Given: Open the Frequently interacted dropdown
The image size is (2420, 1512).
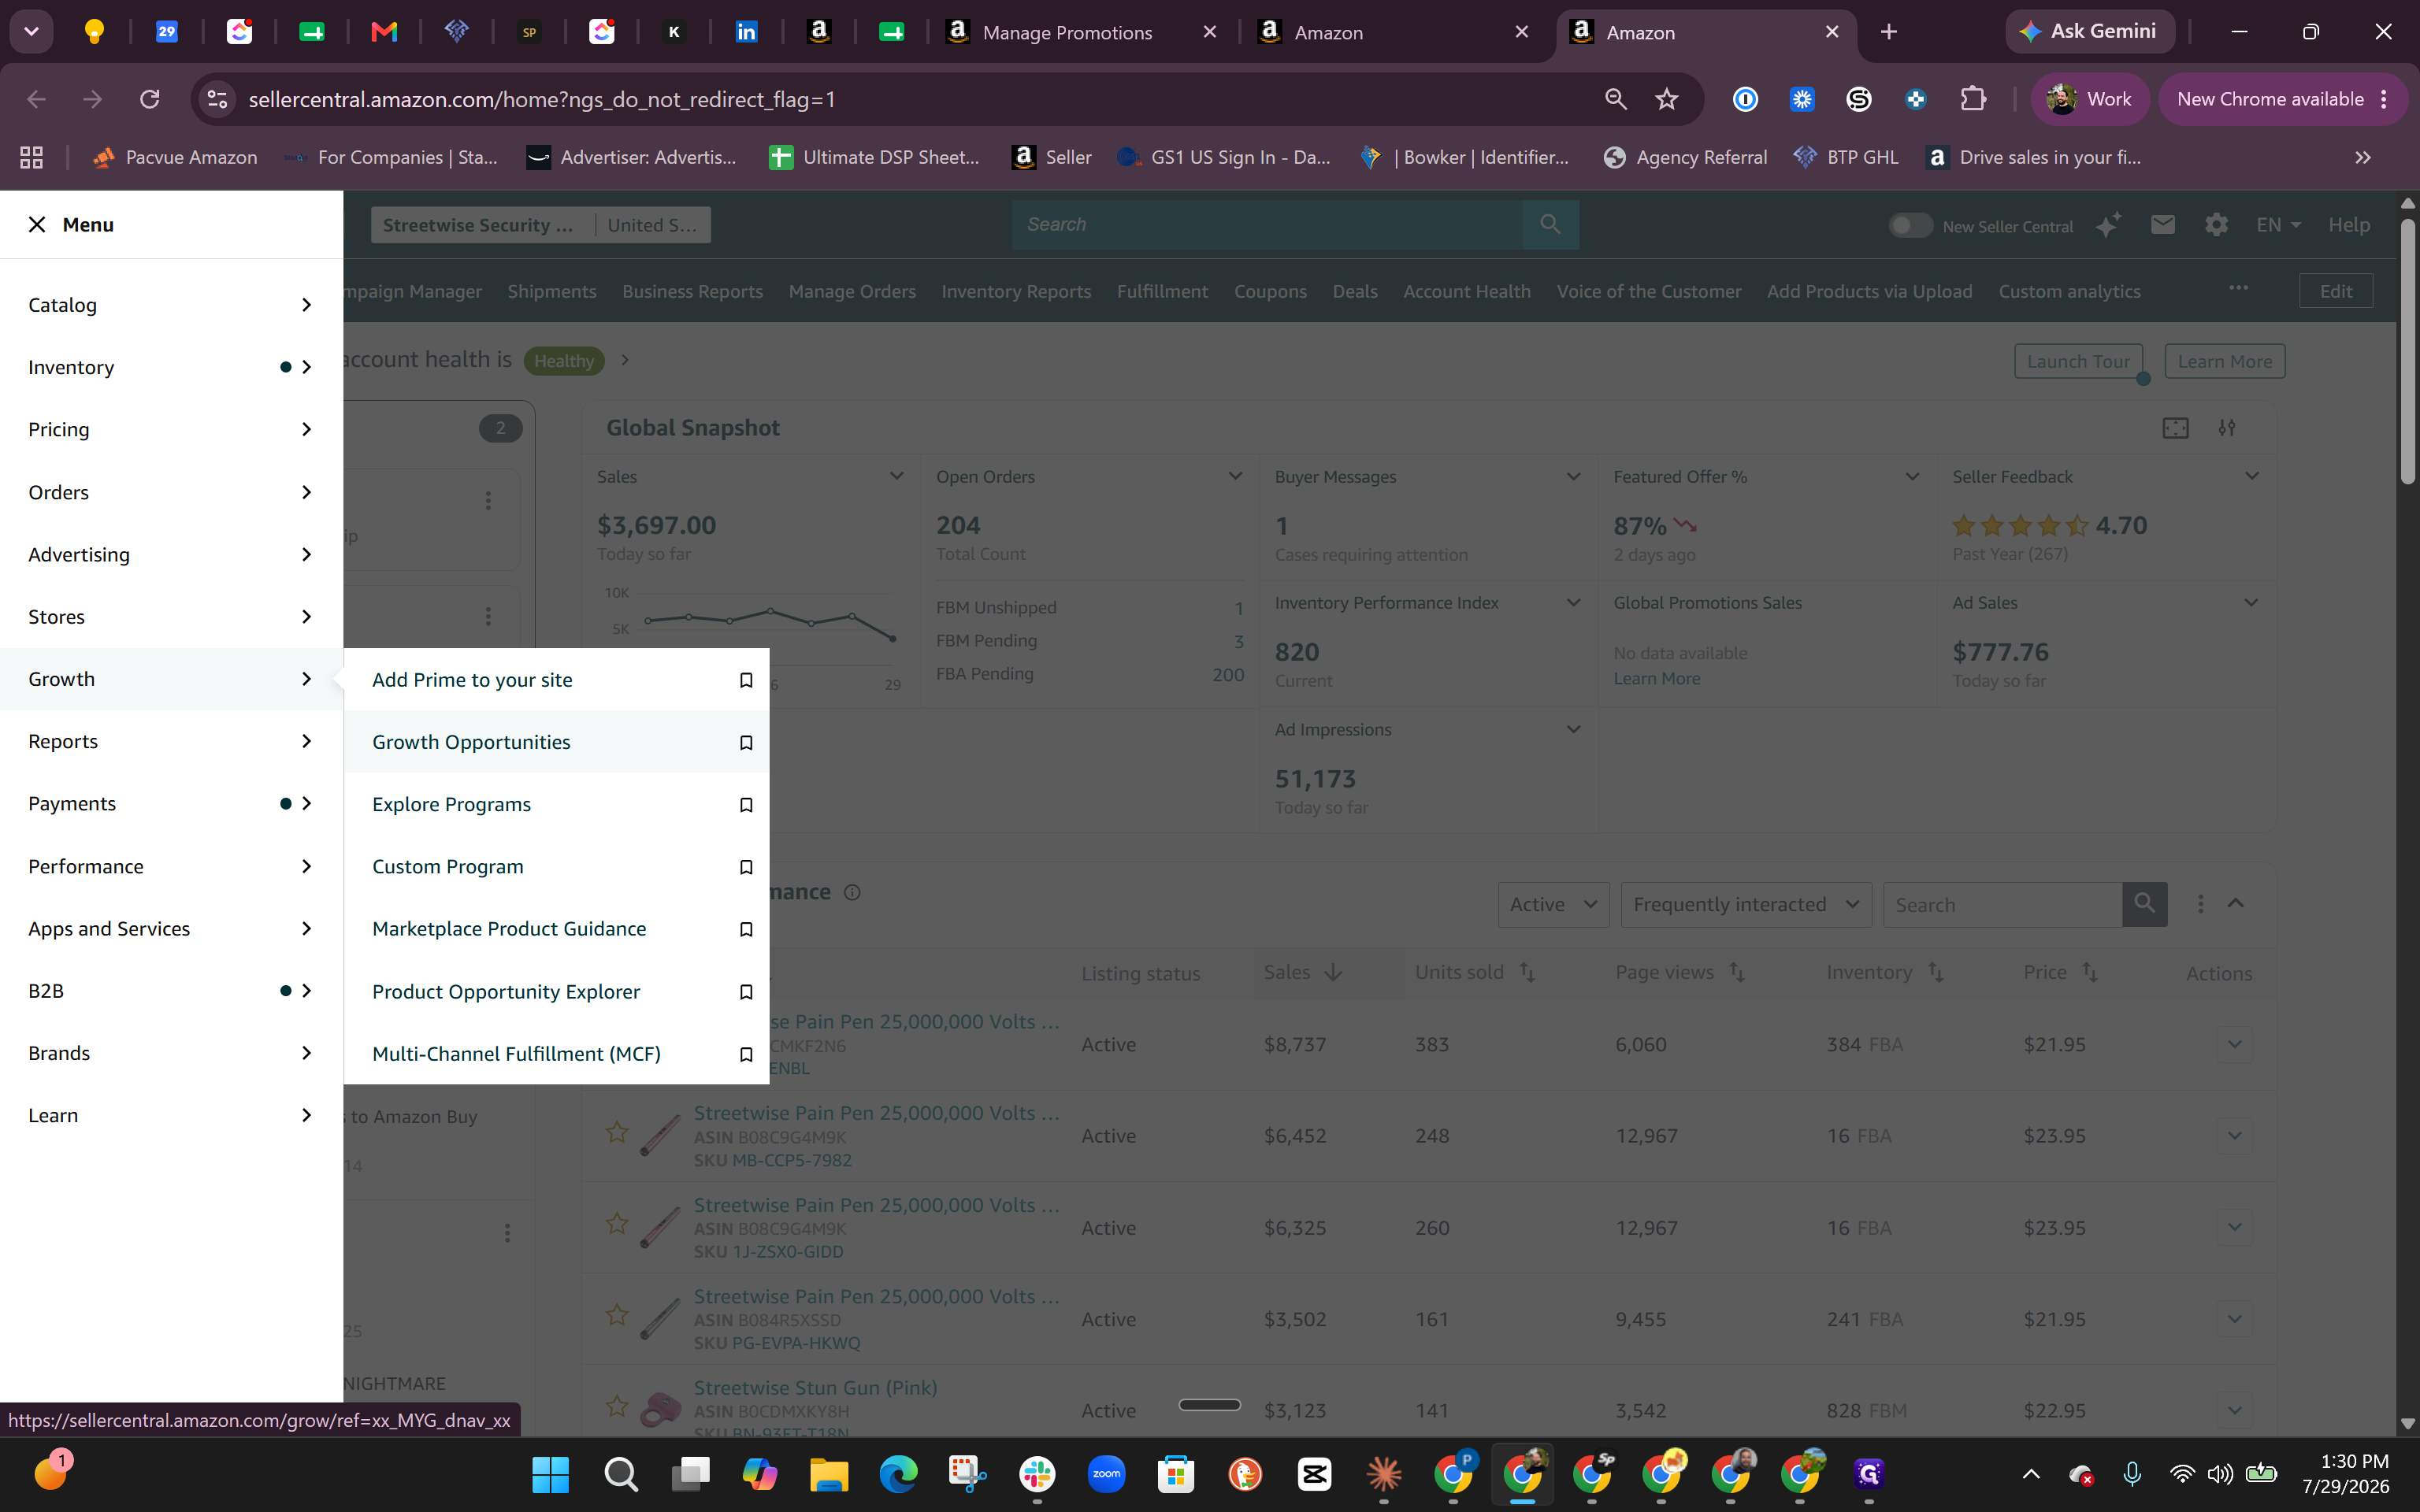Looking at the screenshot, I should pyautogui.click(x=1746, y=904).
